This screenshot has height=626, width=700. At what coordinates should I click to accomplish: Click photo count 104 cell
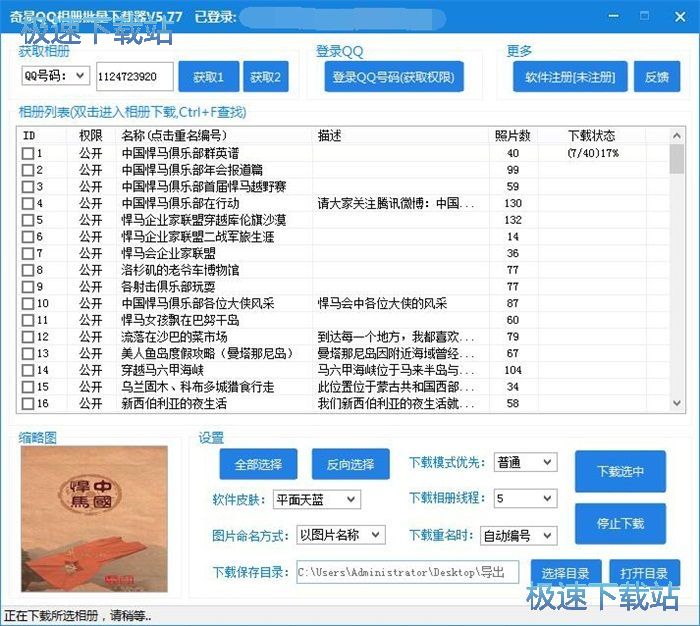tap(513, 371)
